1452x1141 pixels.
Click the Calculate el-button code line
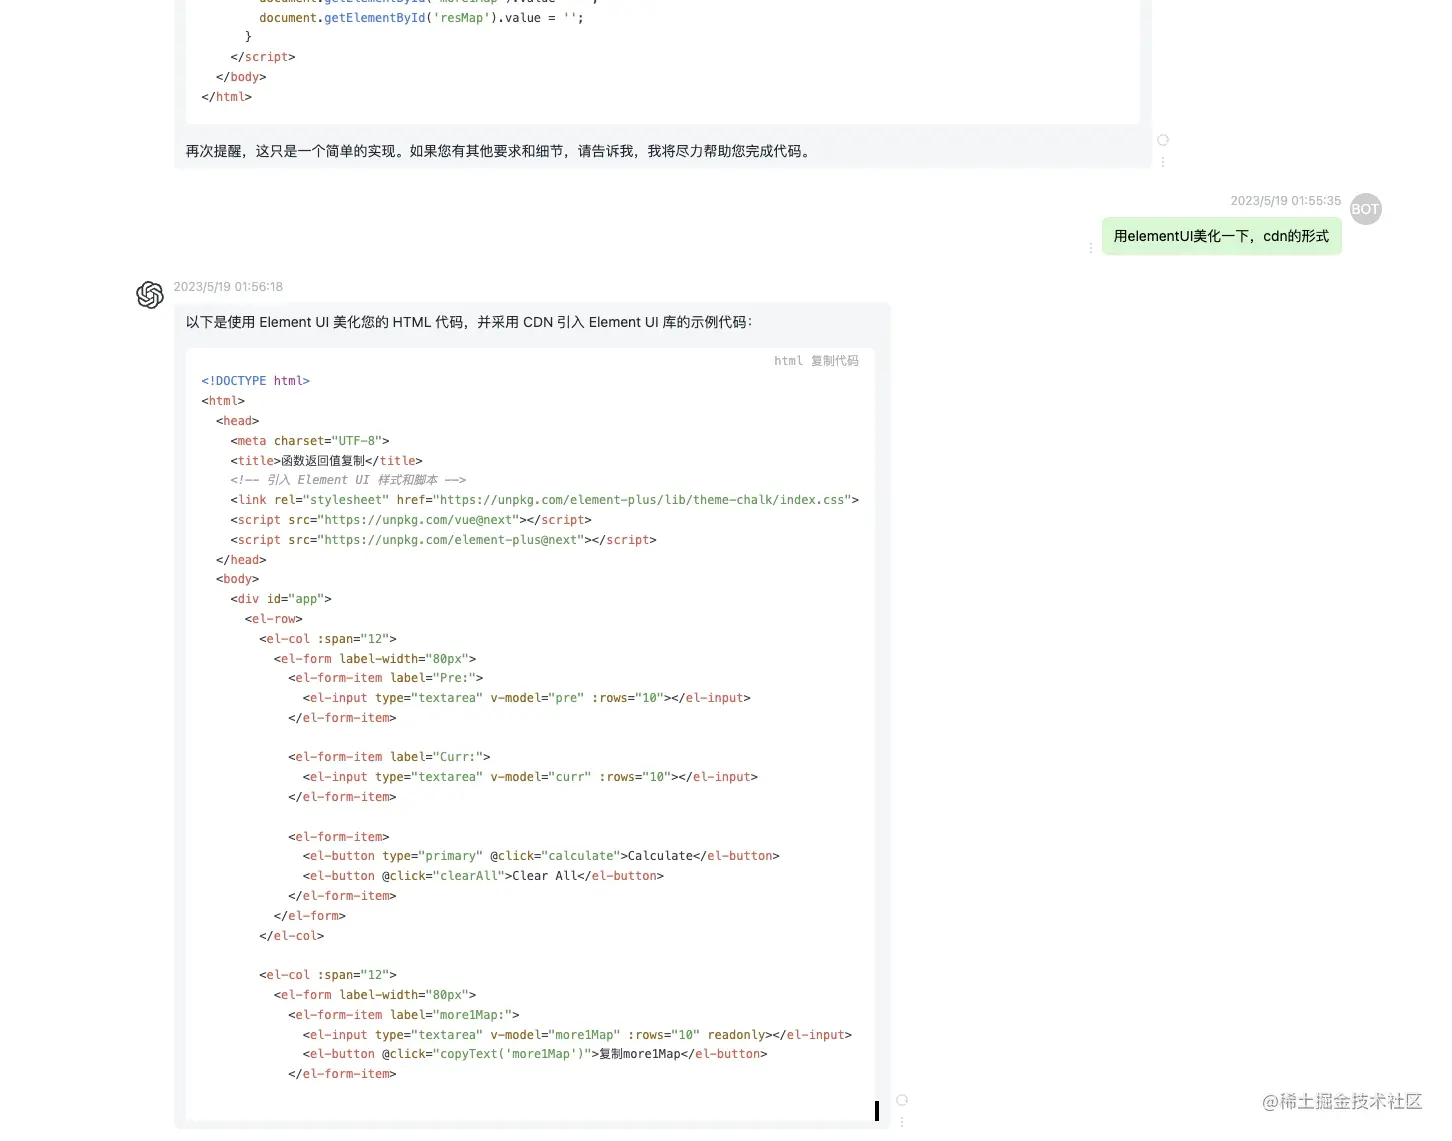[541, 856]
